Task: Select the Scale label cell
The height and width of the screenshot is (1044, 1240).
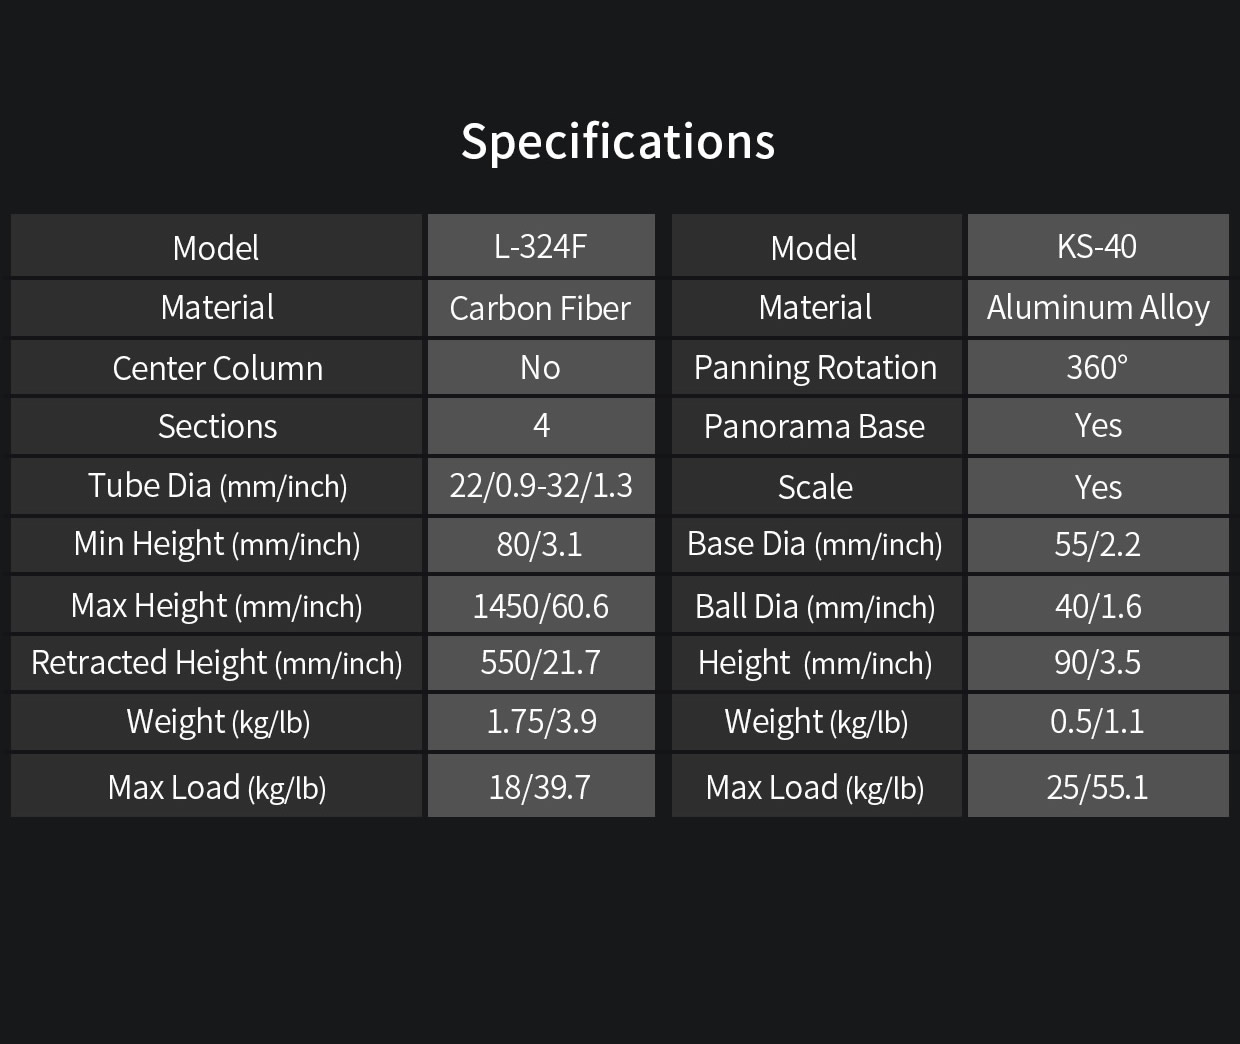Action: pos(816,486)
